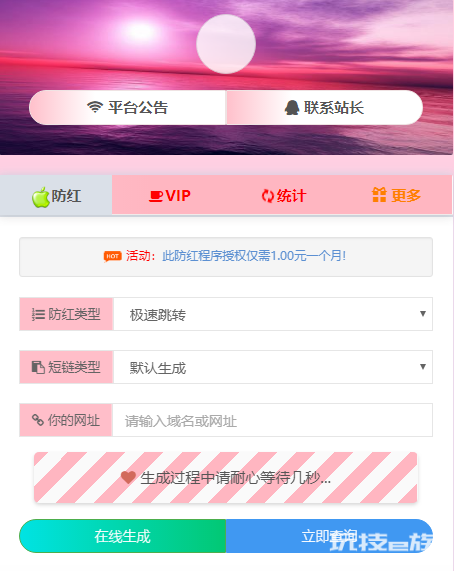Screen dimensions: 454x571
Task: Click the HOT badge icon in announcement
Action: click(x=112, y=256)
